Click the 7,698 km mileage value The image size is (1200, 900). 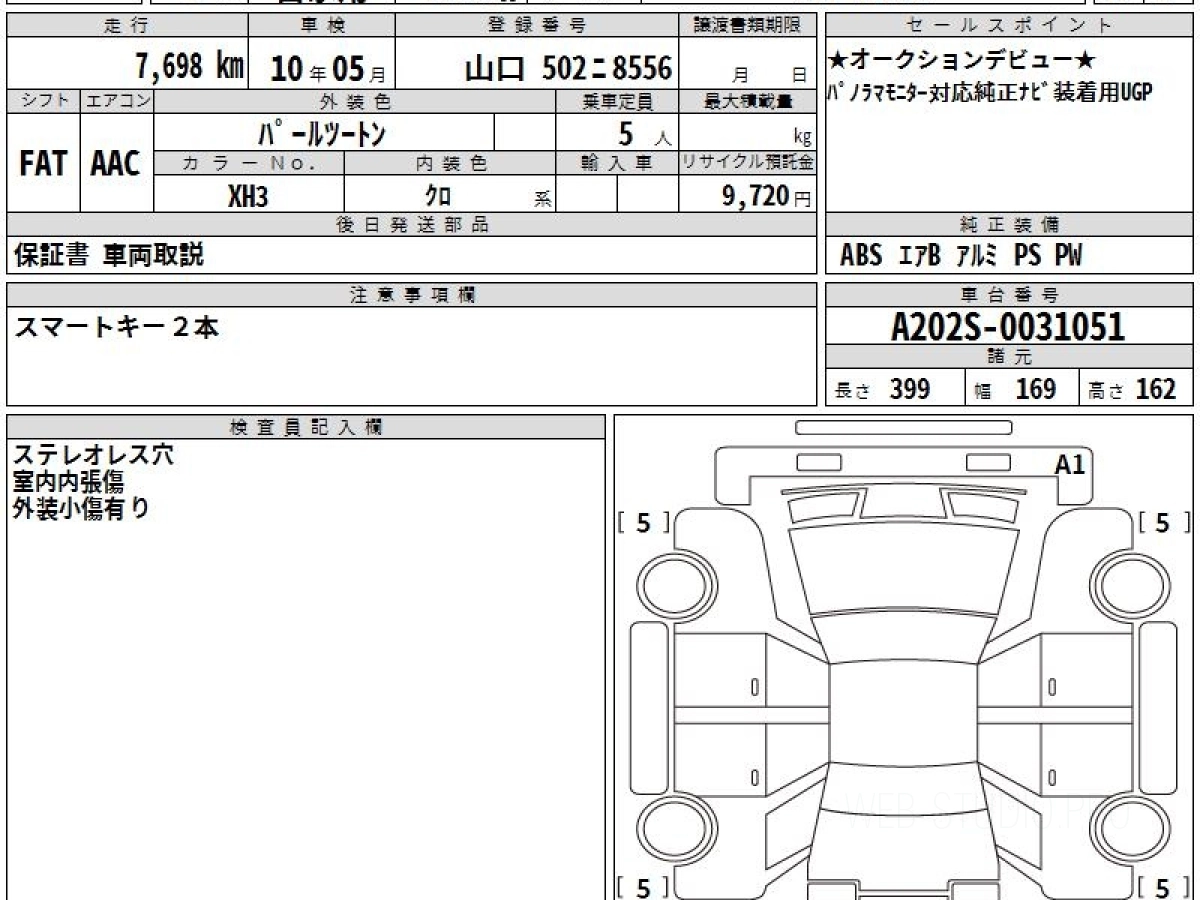(x=189, y=67)
